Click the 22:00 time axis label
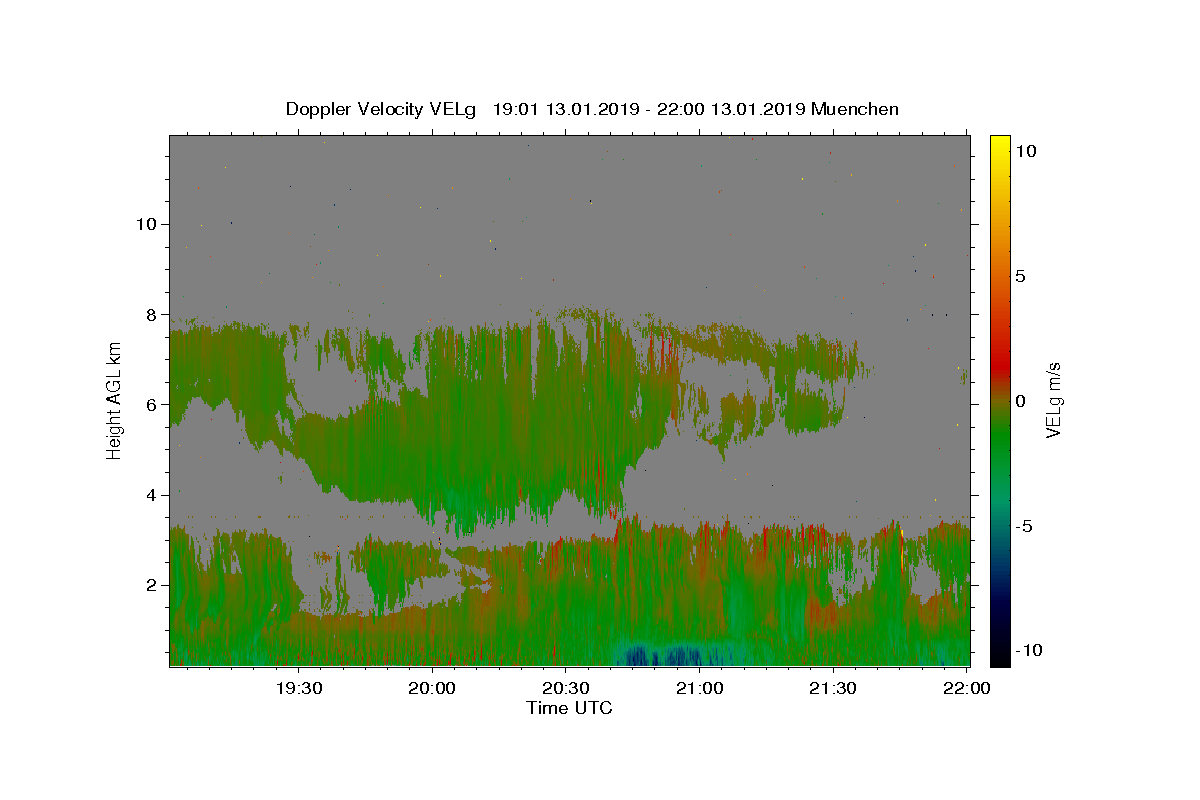Image resolution: width=1200 pixels, height=800 pixels. [x=967, y=688]
